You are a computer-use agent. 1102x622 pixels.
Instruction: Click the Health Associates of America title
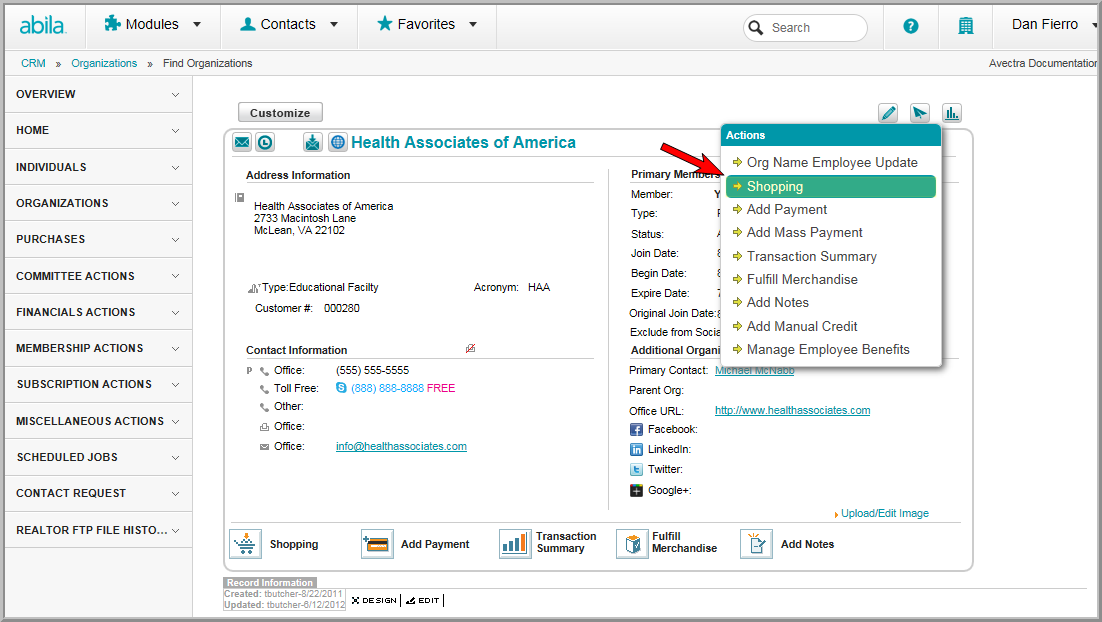pyautogui.click(x=463, y=143)
